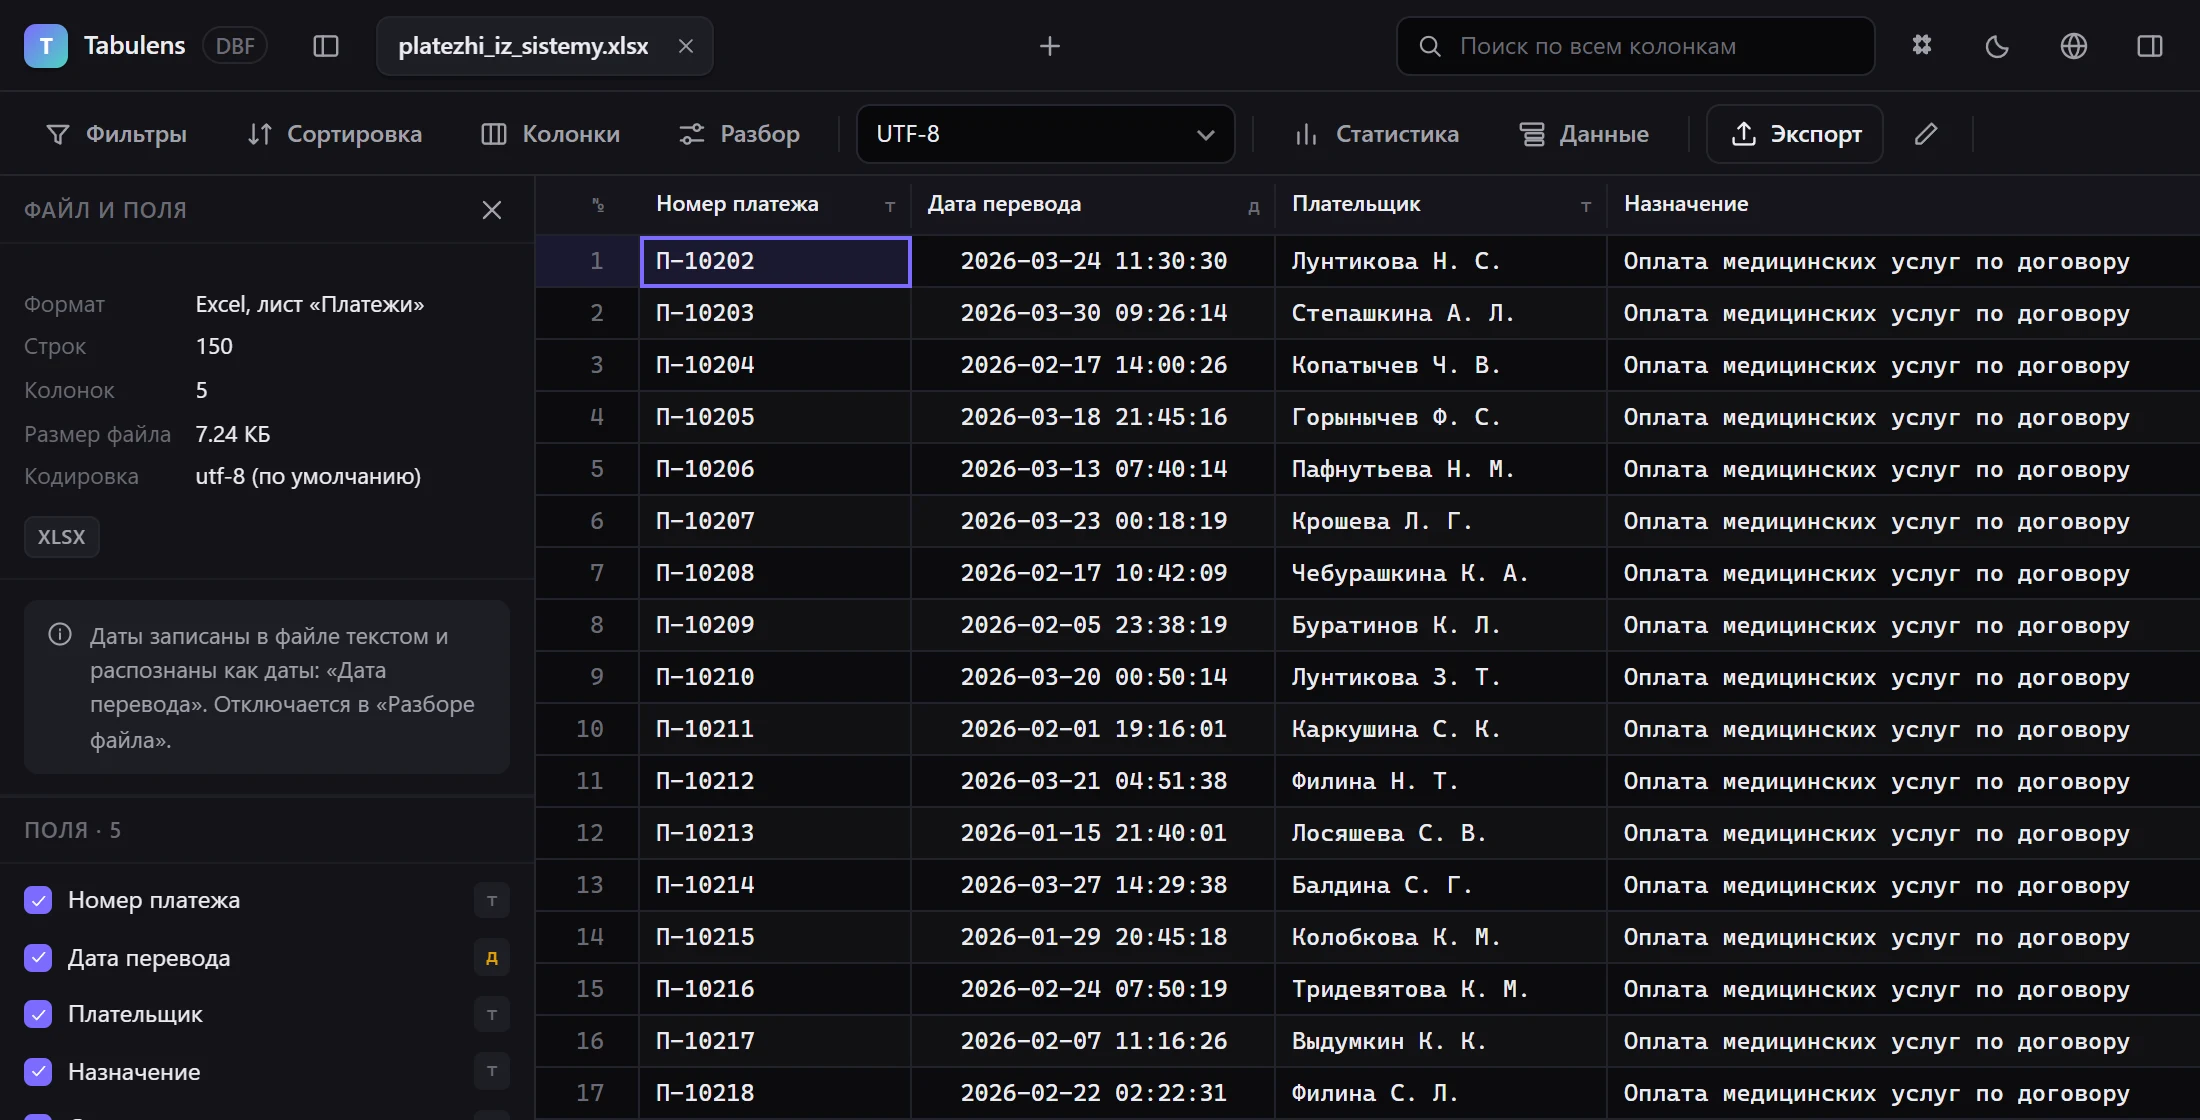
Task: Open the puzzle-piece extensions icon
Action: coord(1922,46)
